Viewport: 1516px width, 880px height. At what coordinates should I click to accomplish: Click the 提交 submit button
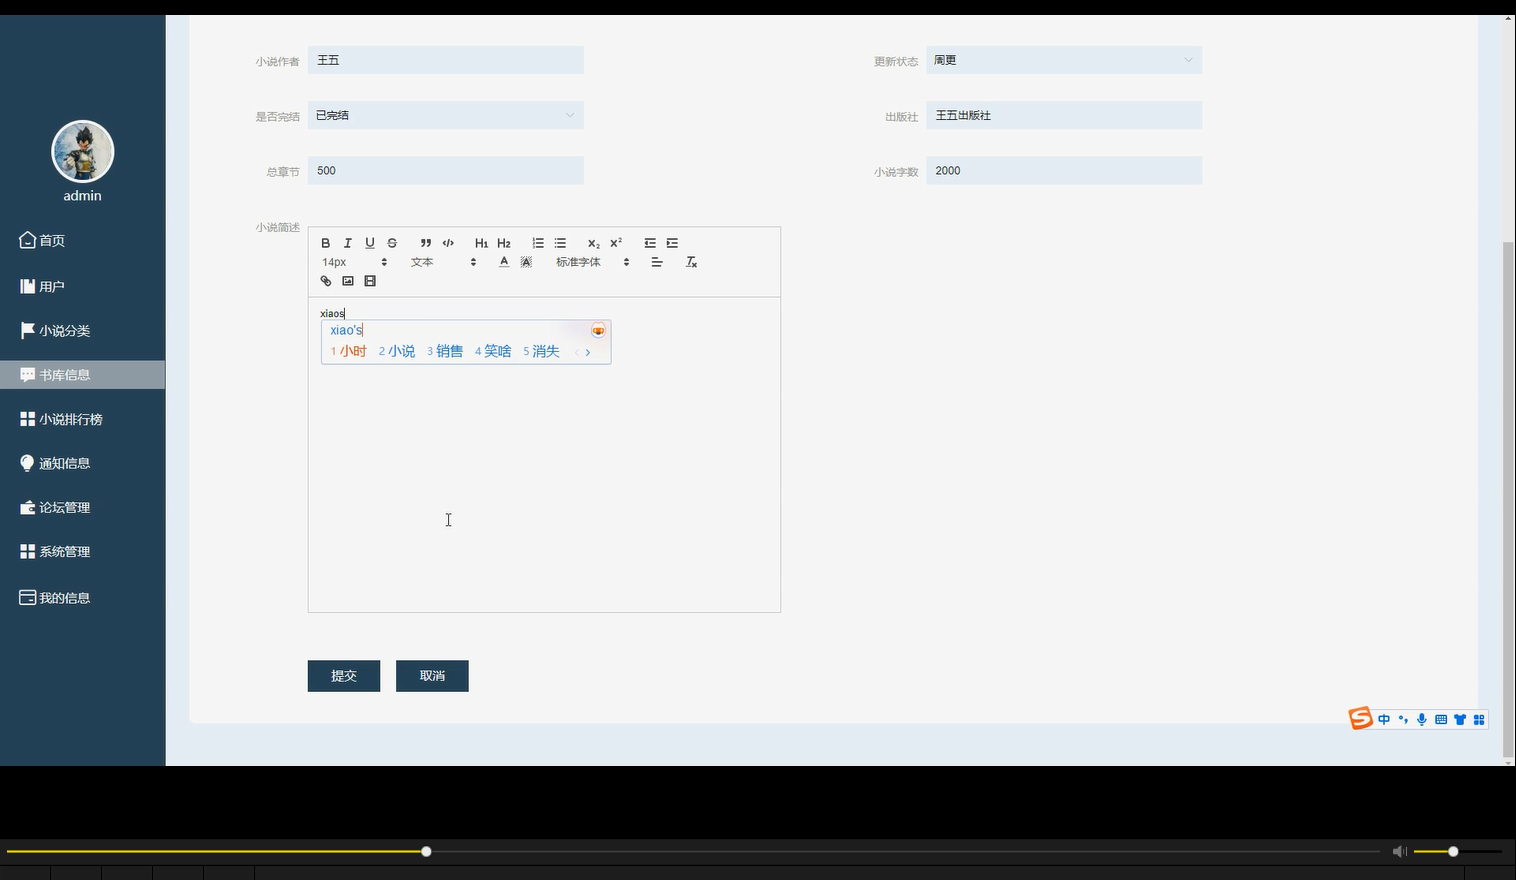[x=344, y=676]
